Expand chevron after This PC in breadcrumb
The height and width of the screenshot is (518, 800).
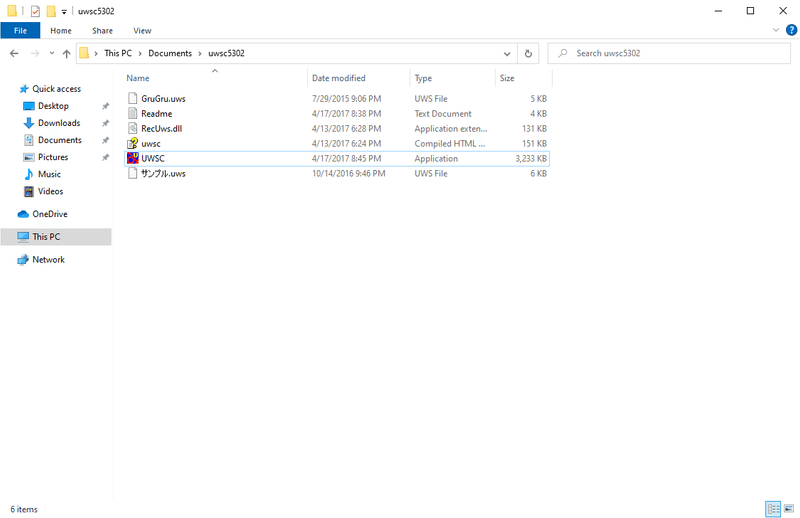[x=140, y=53]
